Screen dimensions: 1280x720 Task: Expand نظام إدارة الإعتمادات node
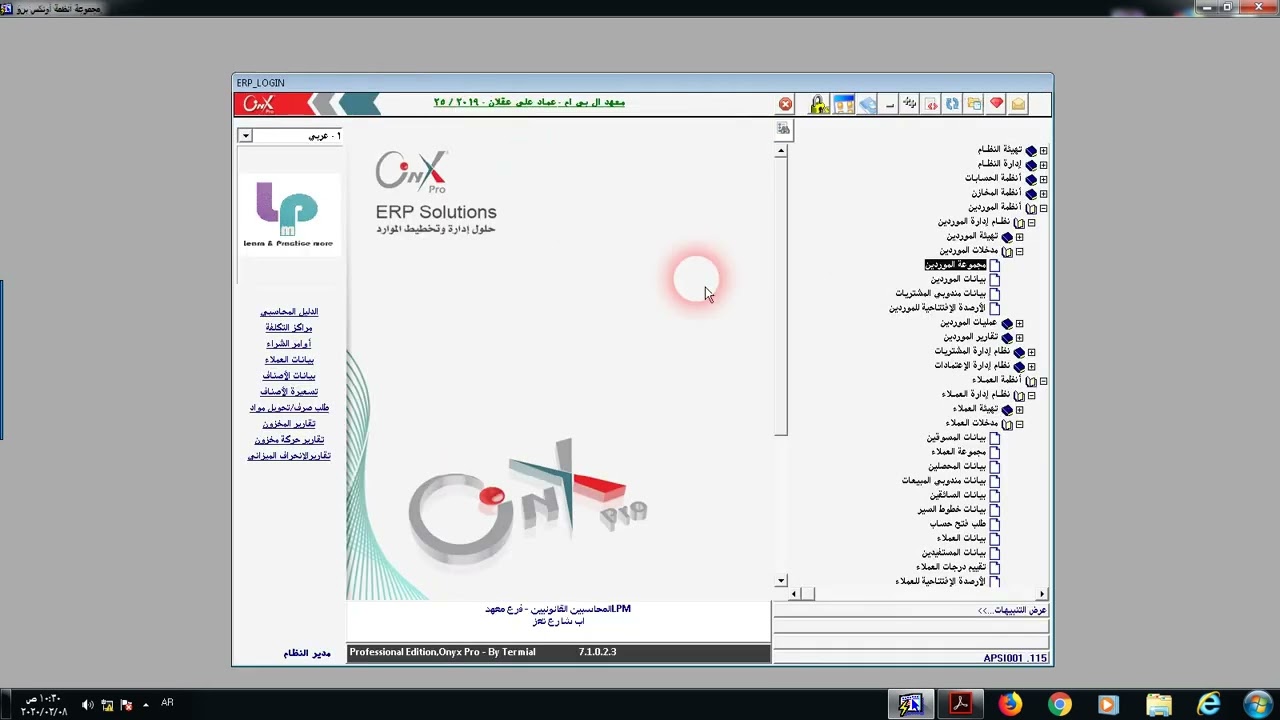coord(1031,366)
